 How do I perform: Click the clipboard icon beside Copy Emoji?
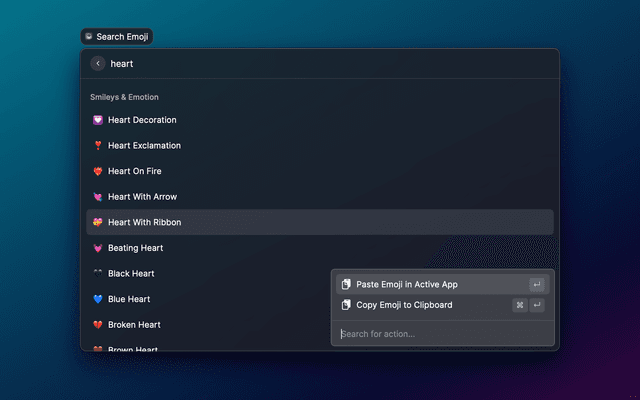coord(346,305)
